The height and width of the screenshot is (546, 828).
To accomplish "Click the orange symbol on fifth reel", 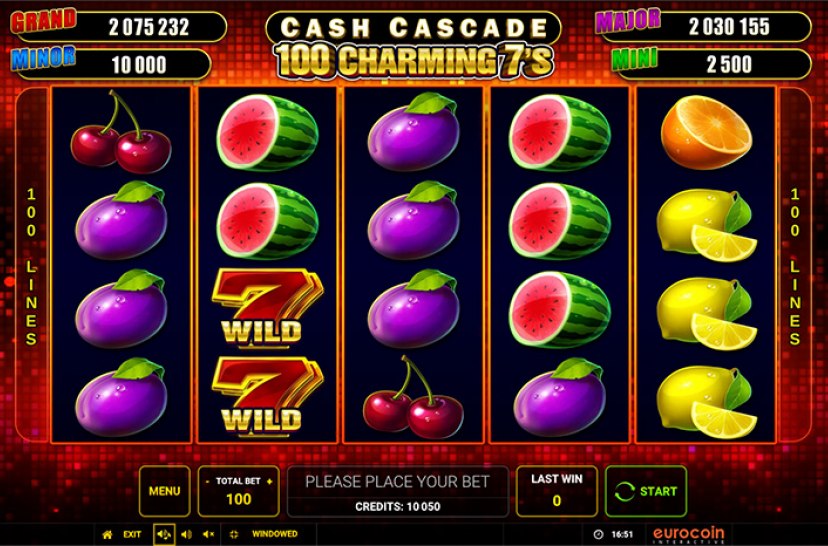I will pyautogui.click(x=706, y=132).
